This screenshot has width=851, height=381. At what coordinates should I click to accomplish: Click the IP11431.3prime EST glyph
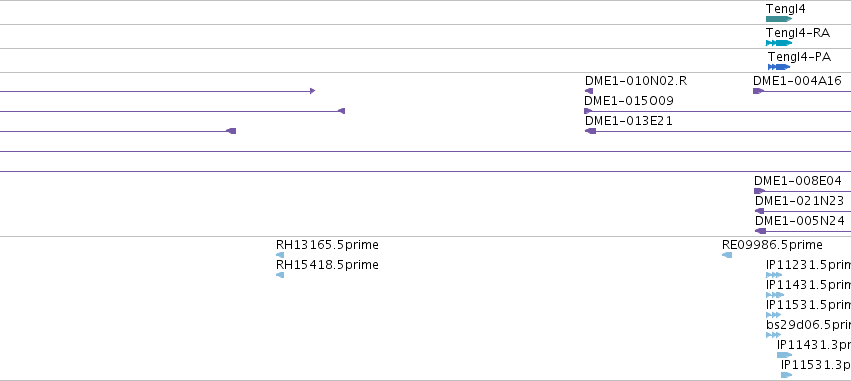pos(784,355)
